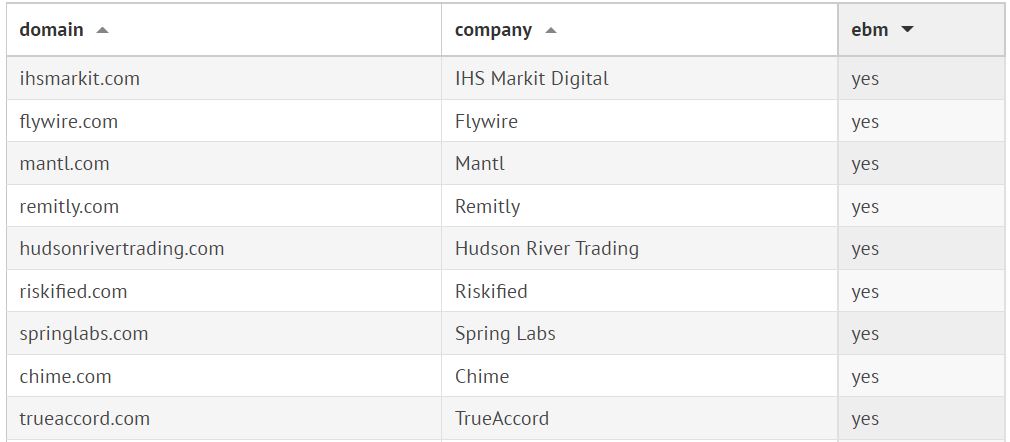Select the ihsmarkit.com domain cell
Image resolution: width=1010 pixels, height=442 pixels.
click(x=80, y=79)
